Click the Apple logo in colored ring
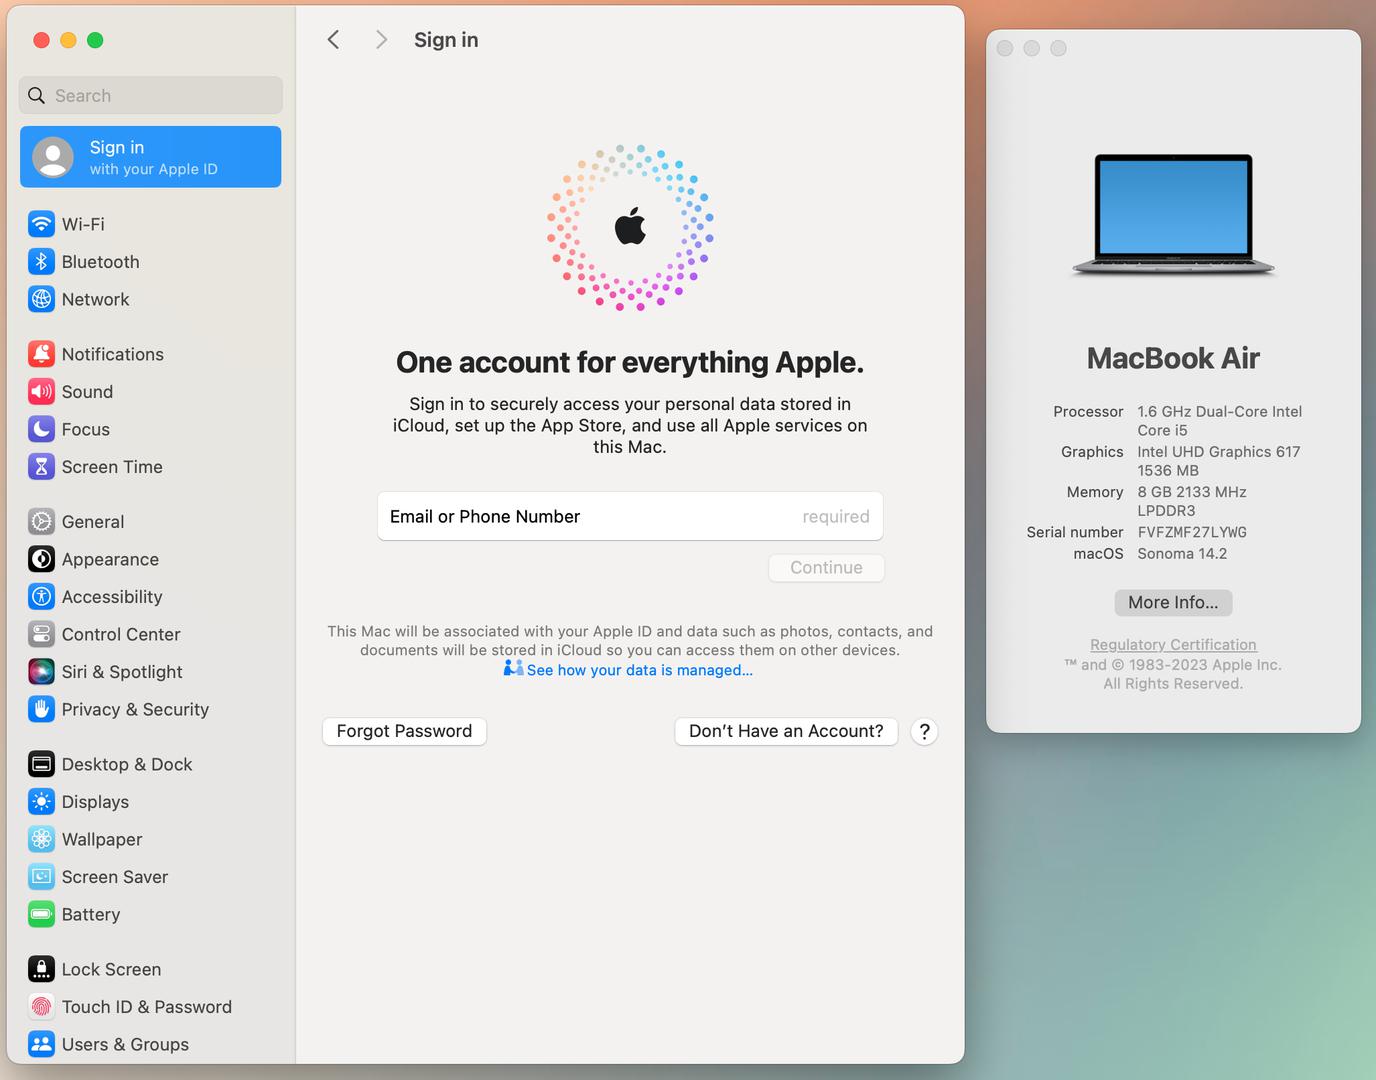This screenshot has height=1080, width=1376. click(630, 226)
